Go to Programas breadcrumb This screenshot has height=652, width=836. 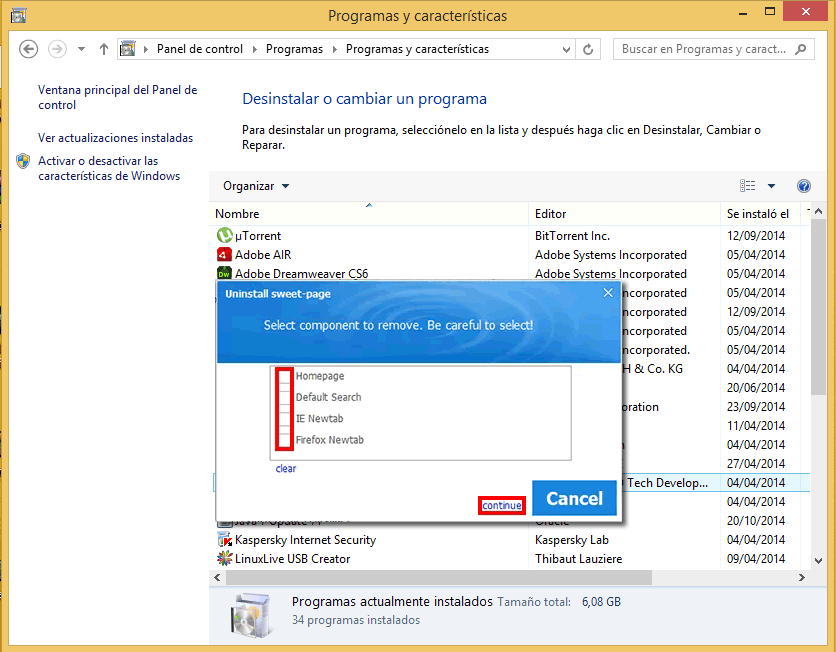coord(294,49)
